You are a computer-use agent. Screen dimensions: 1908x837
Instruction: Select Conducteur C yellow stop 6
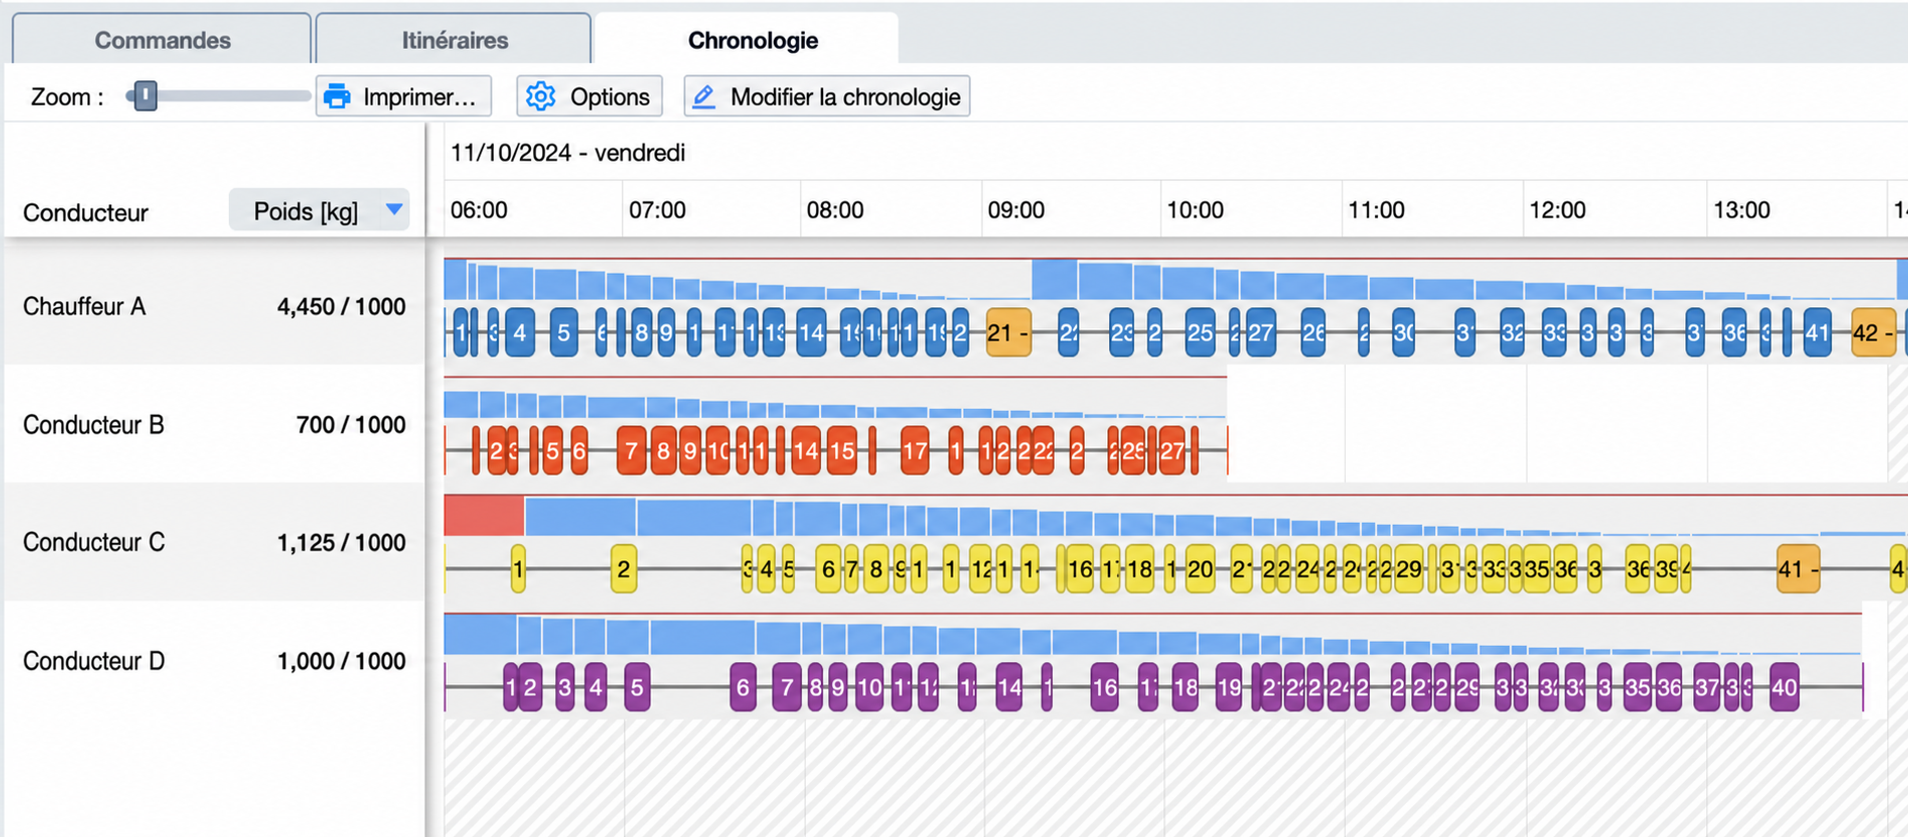[x=828, y=569]
